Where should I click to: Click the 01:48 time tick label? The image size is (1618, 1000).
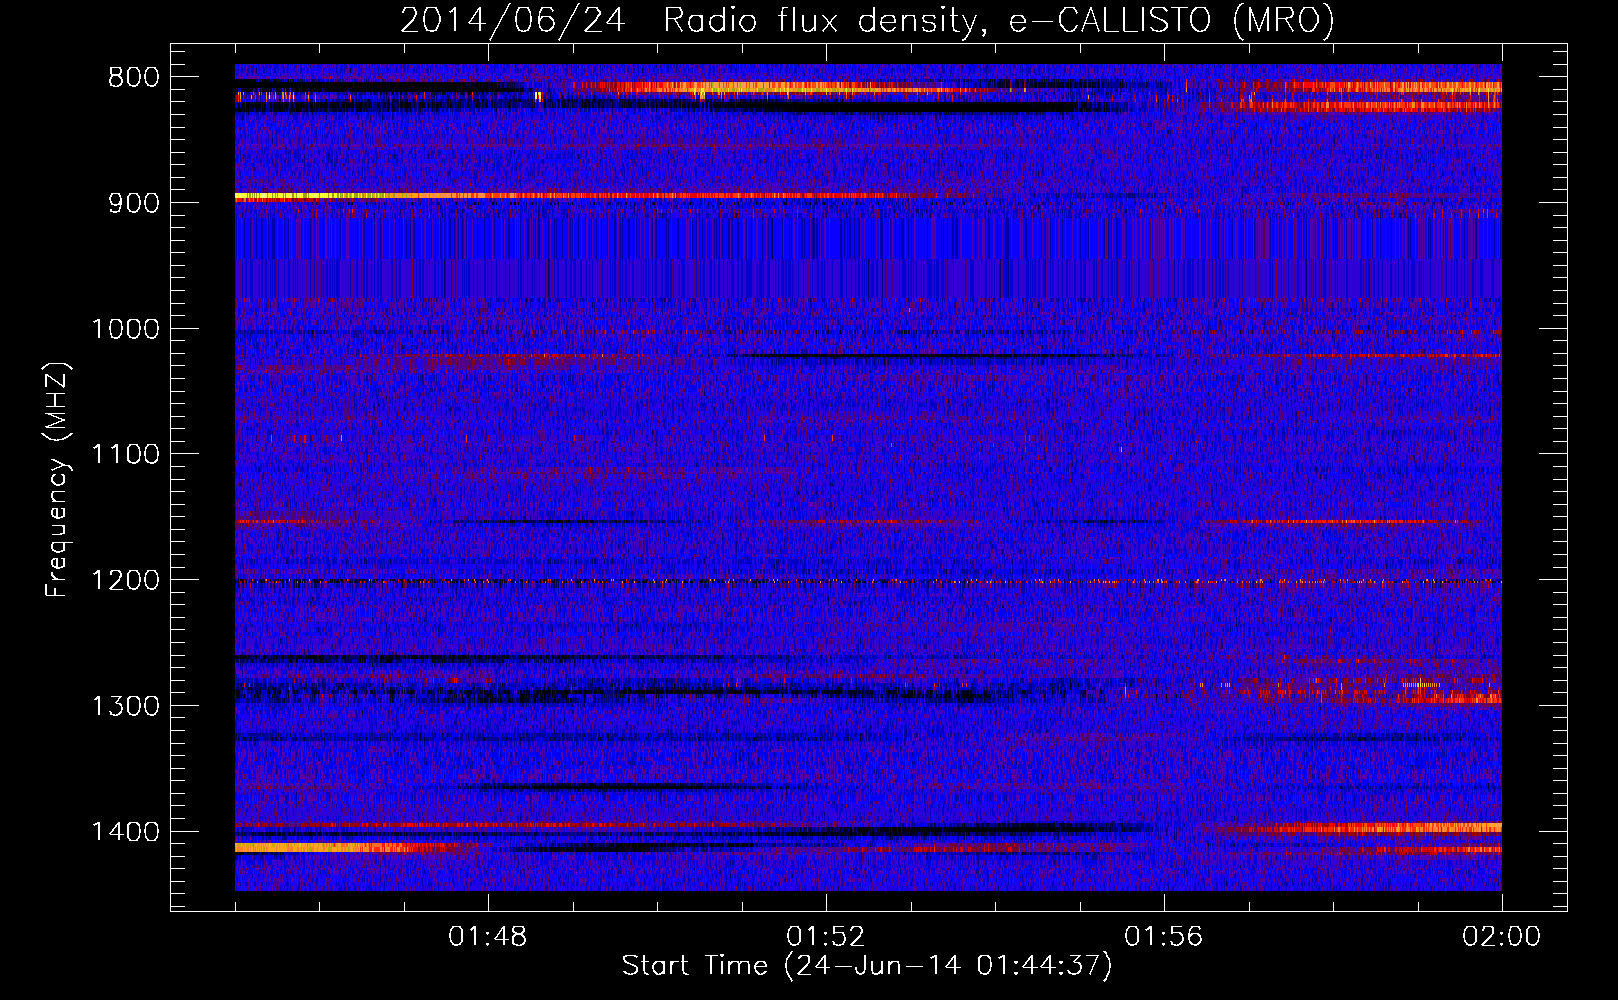[x=488, y=937]
